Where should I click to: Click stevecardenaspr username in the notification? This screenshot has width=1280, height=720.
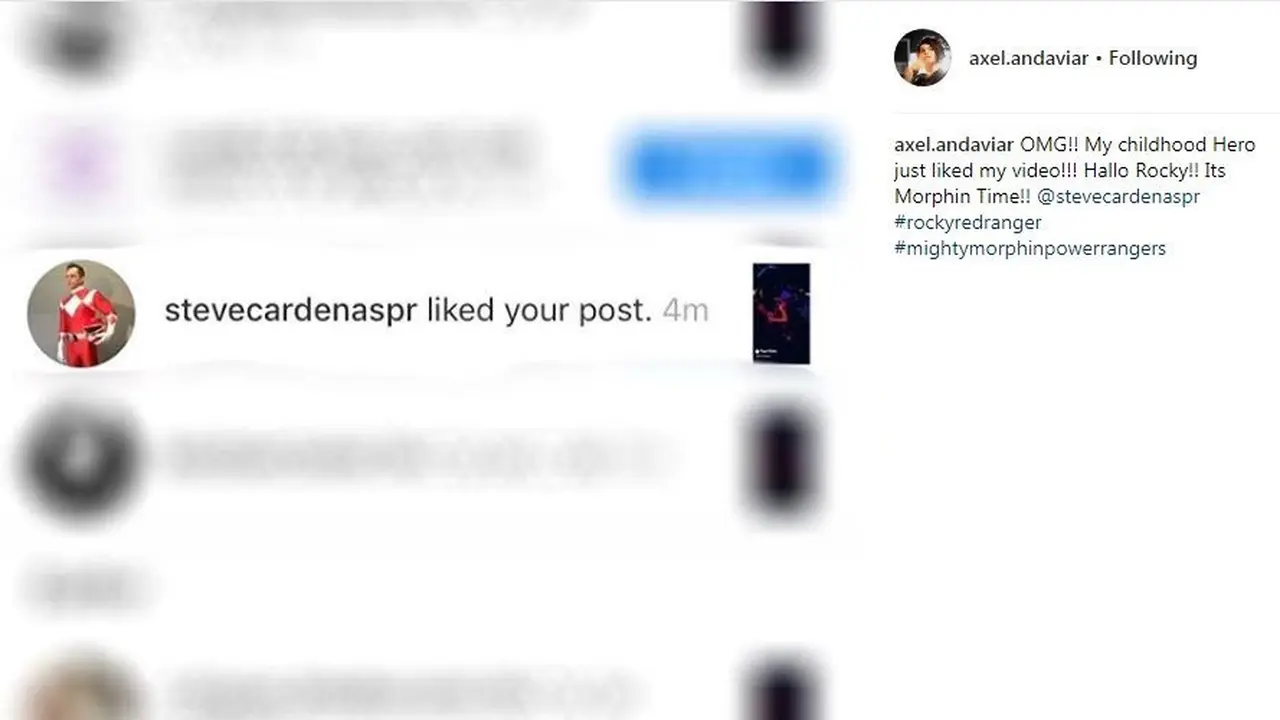290,311
